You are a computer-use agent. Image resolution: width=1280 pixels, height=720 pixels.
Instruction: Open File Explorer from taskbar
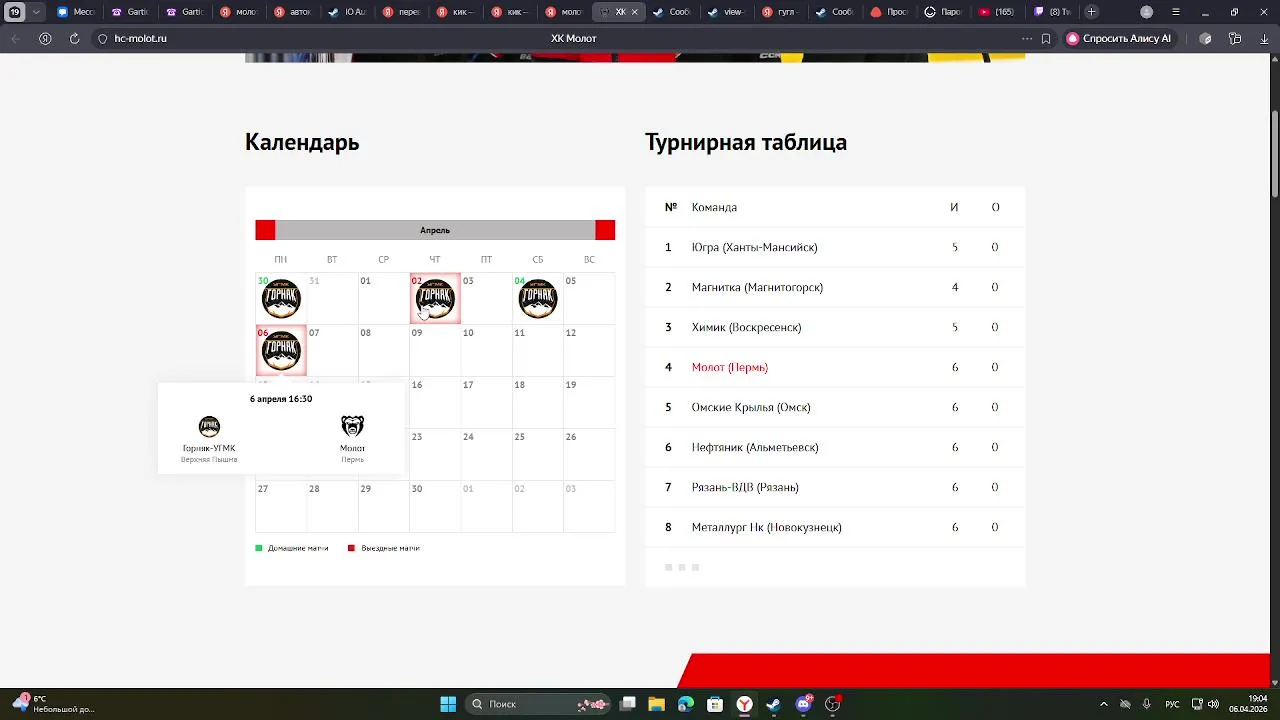[657, 704]
